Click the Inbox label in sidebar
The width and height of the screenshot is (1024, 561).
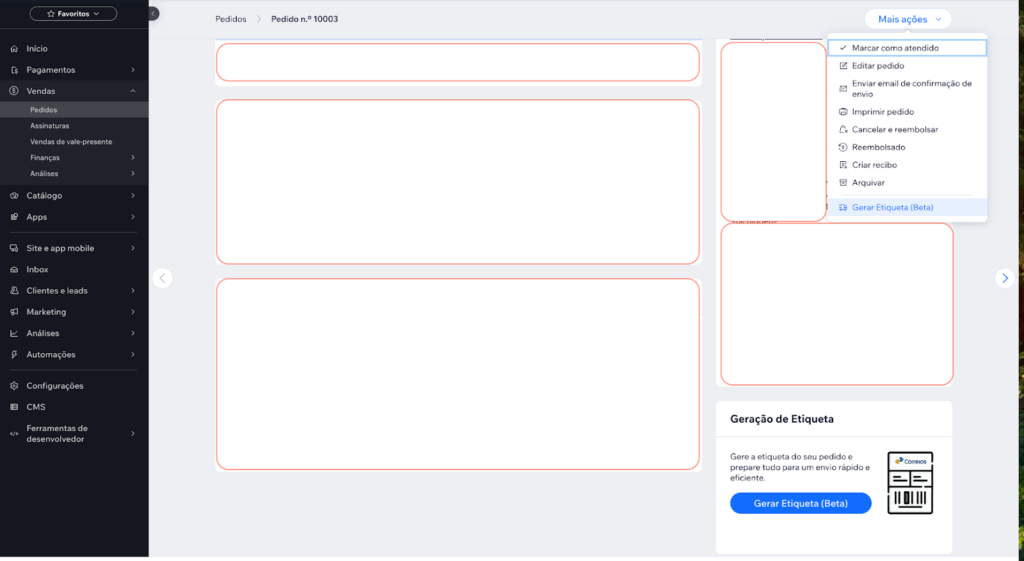point(37,269)
